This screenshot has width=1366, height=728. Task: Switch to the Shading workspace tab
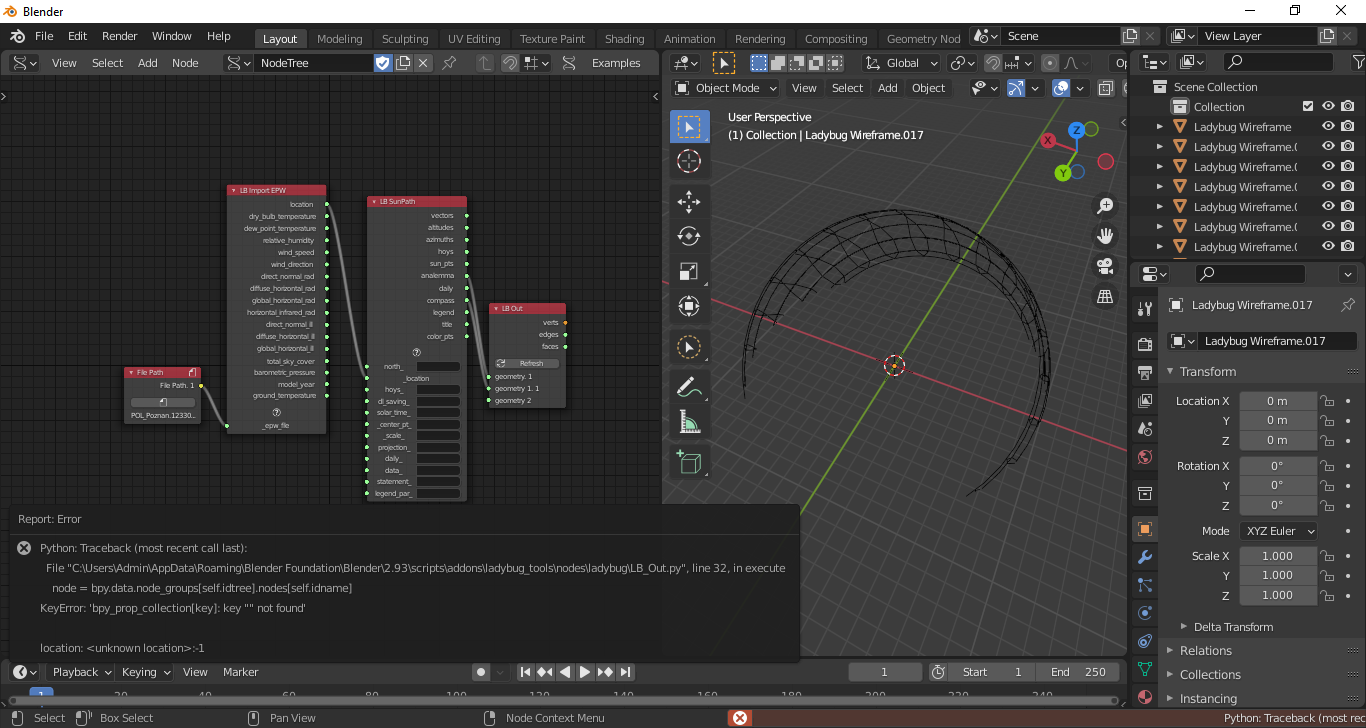[x=624, y=38]
